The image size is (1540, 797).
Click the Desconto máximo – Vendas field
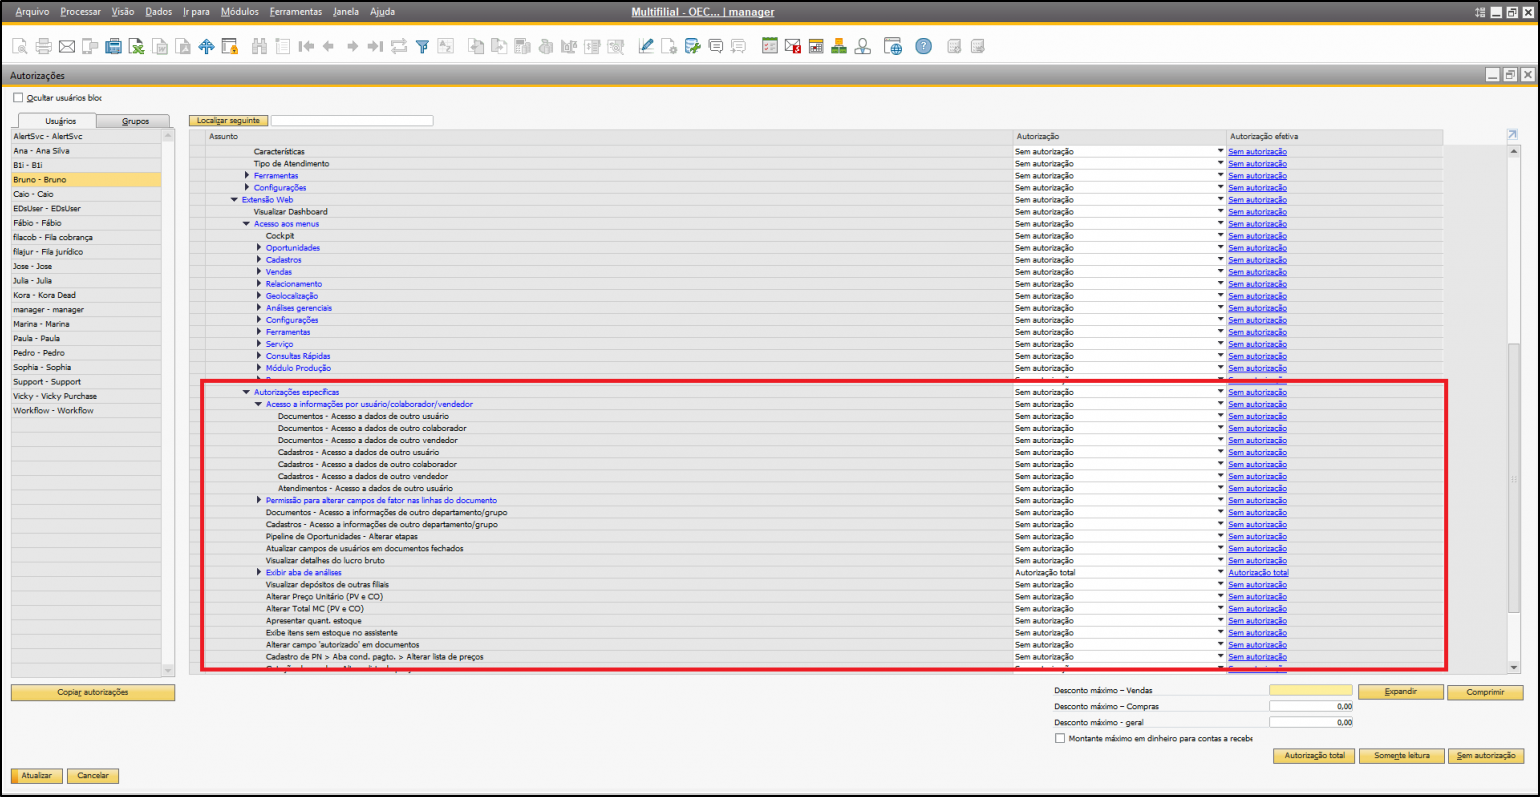click(1311, 691)
